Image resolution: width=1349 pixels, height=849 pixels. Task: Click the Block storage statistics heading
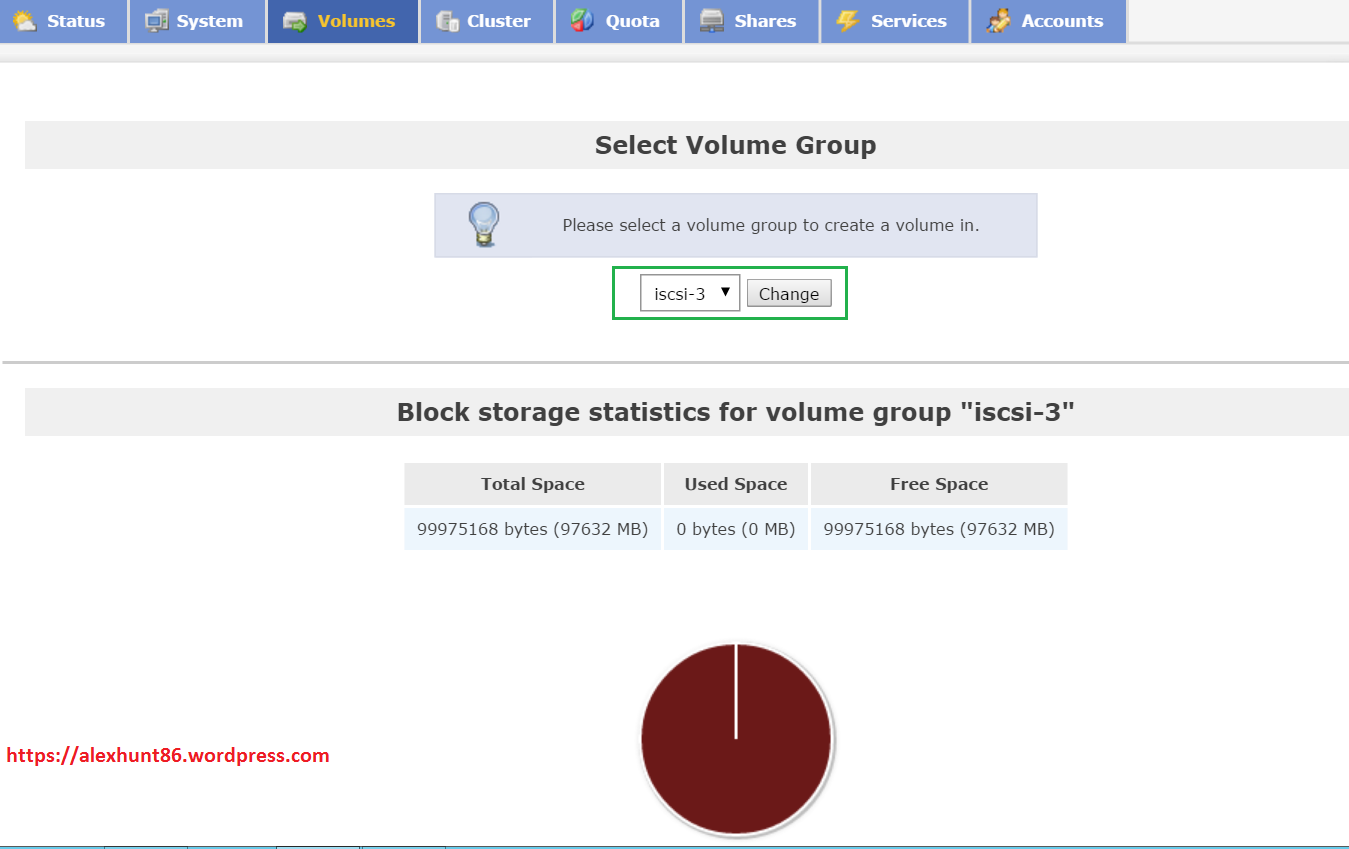tap(735, 412)
